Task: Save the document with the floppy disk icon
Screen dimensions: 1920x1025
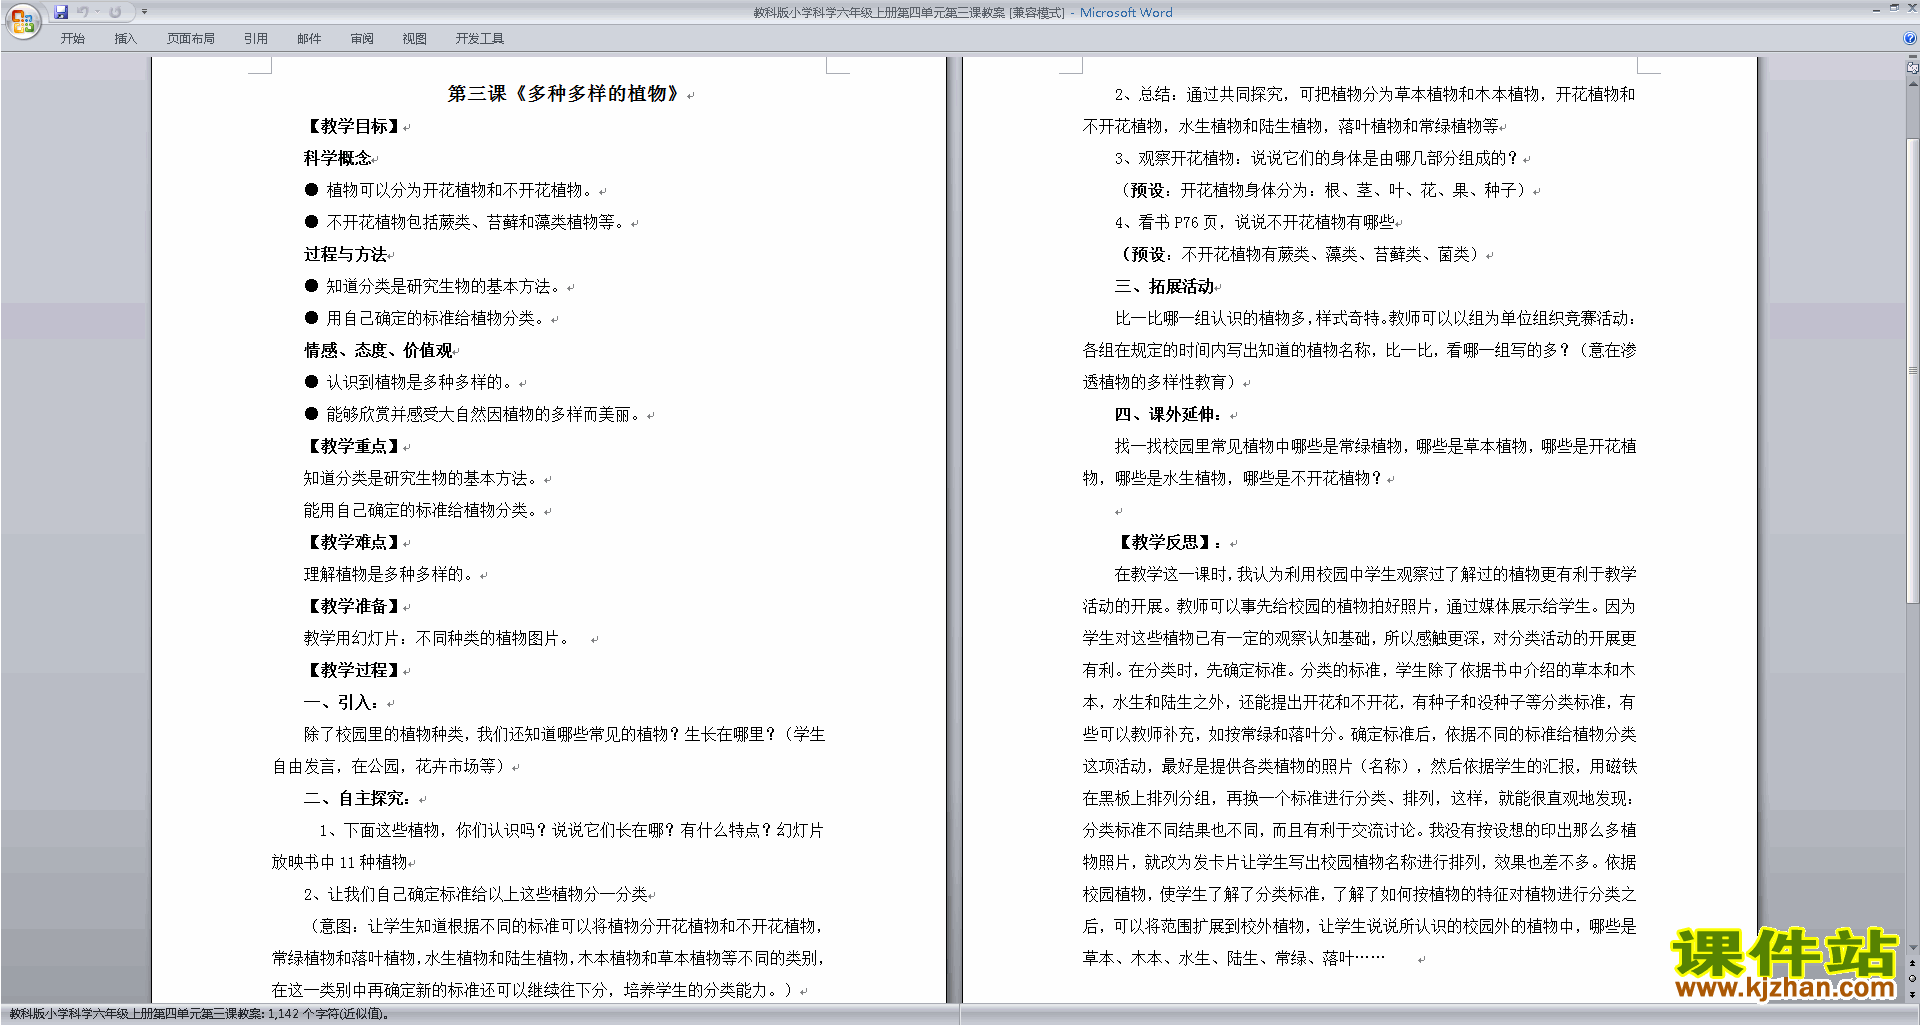Action: coord(61,12)
